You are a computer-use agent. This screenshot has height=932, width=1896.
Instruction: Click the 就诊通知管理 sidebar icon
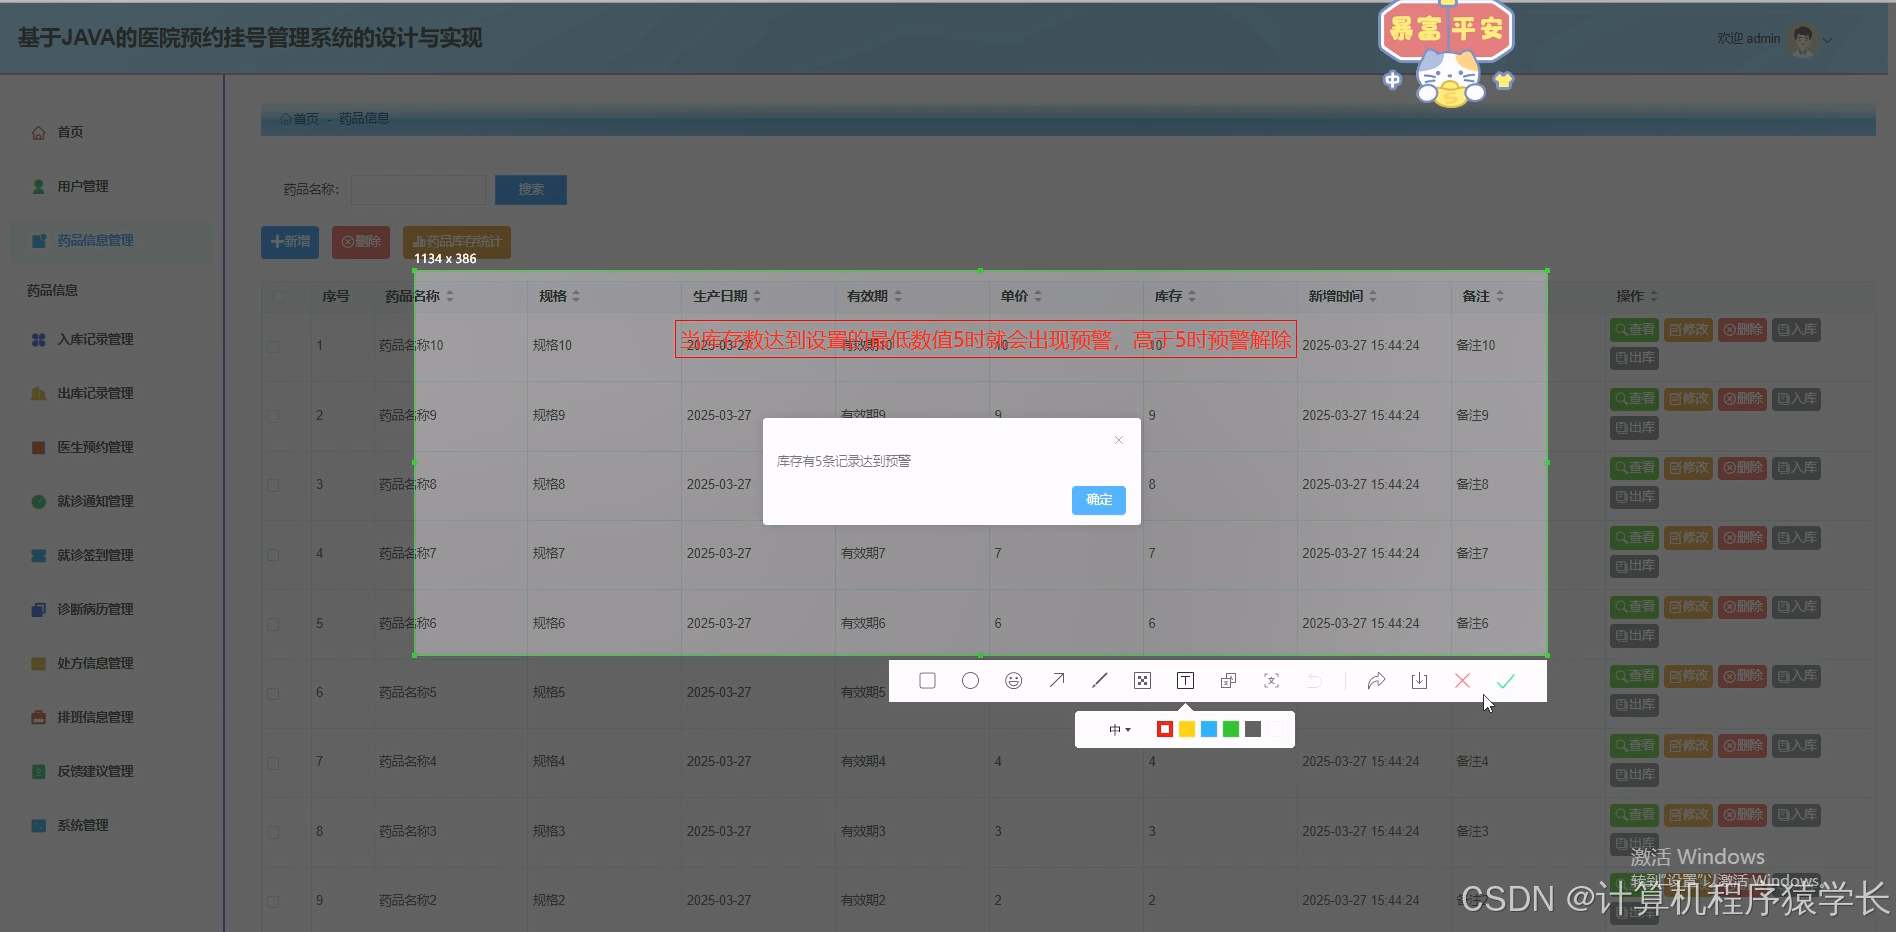[38, 502]
